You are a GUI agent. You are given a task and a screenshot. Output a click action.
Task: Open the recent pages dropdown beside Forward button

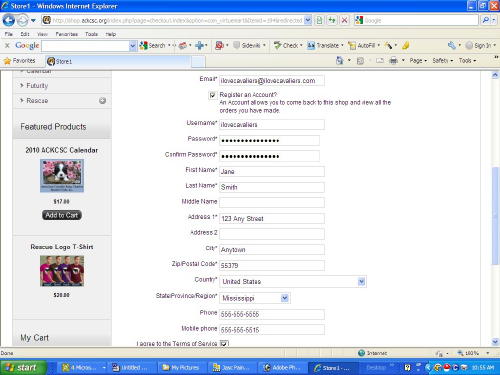33,21
